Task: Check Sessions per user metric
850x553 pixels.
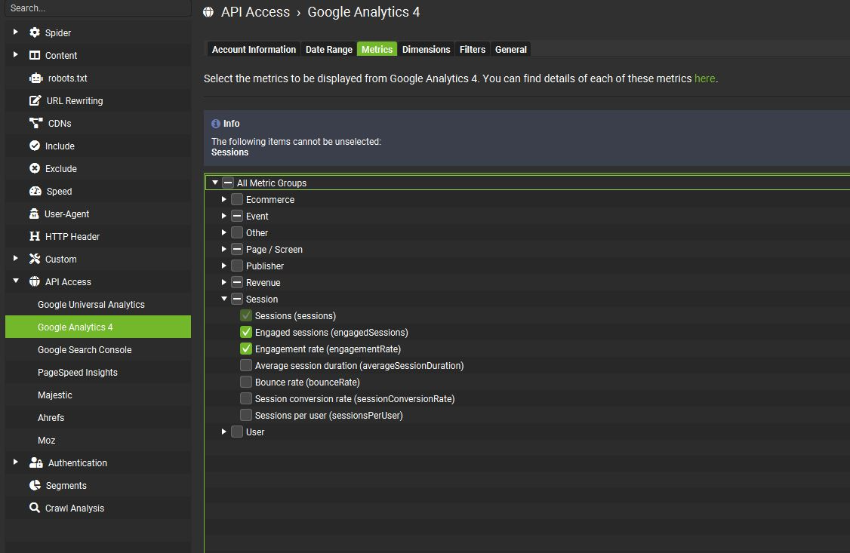Action: pyautogui.click(x=246, y=415)
